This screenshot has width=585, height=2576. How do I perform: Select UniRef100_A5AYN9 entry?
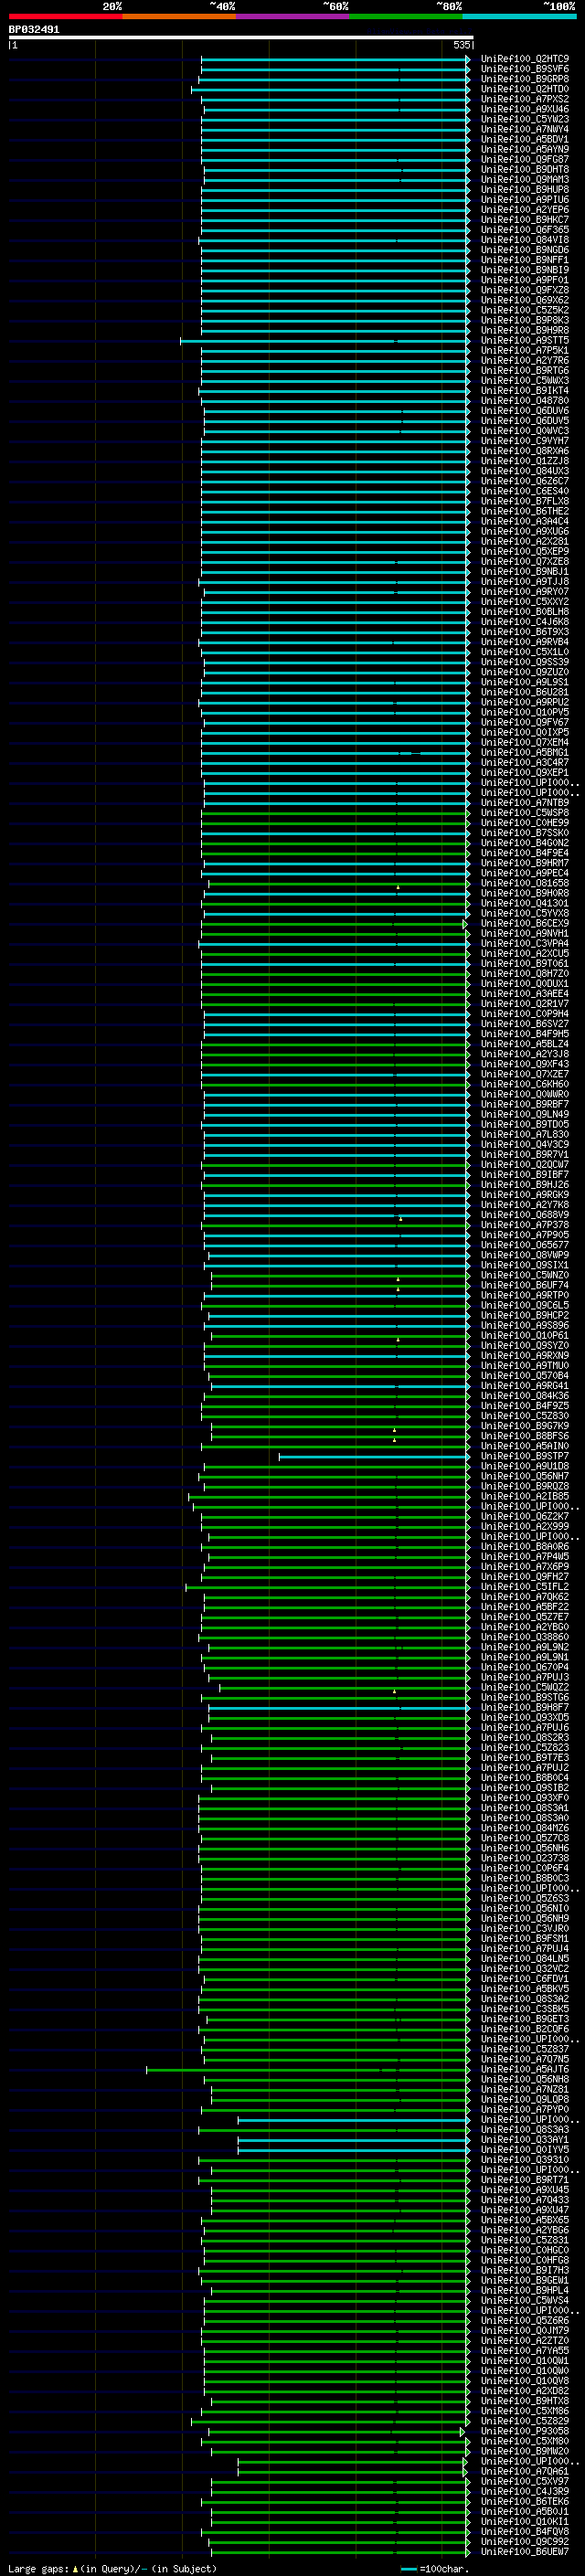pyautogui.click(x=524, y=149)
